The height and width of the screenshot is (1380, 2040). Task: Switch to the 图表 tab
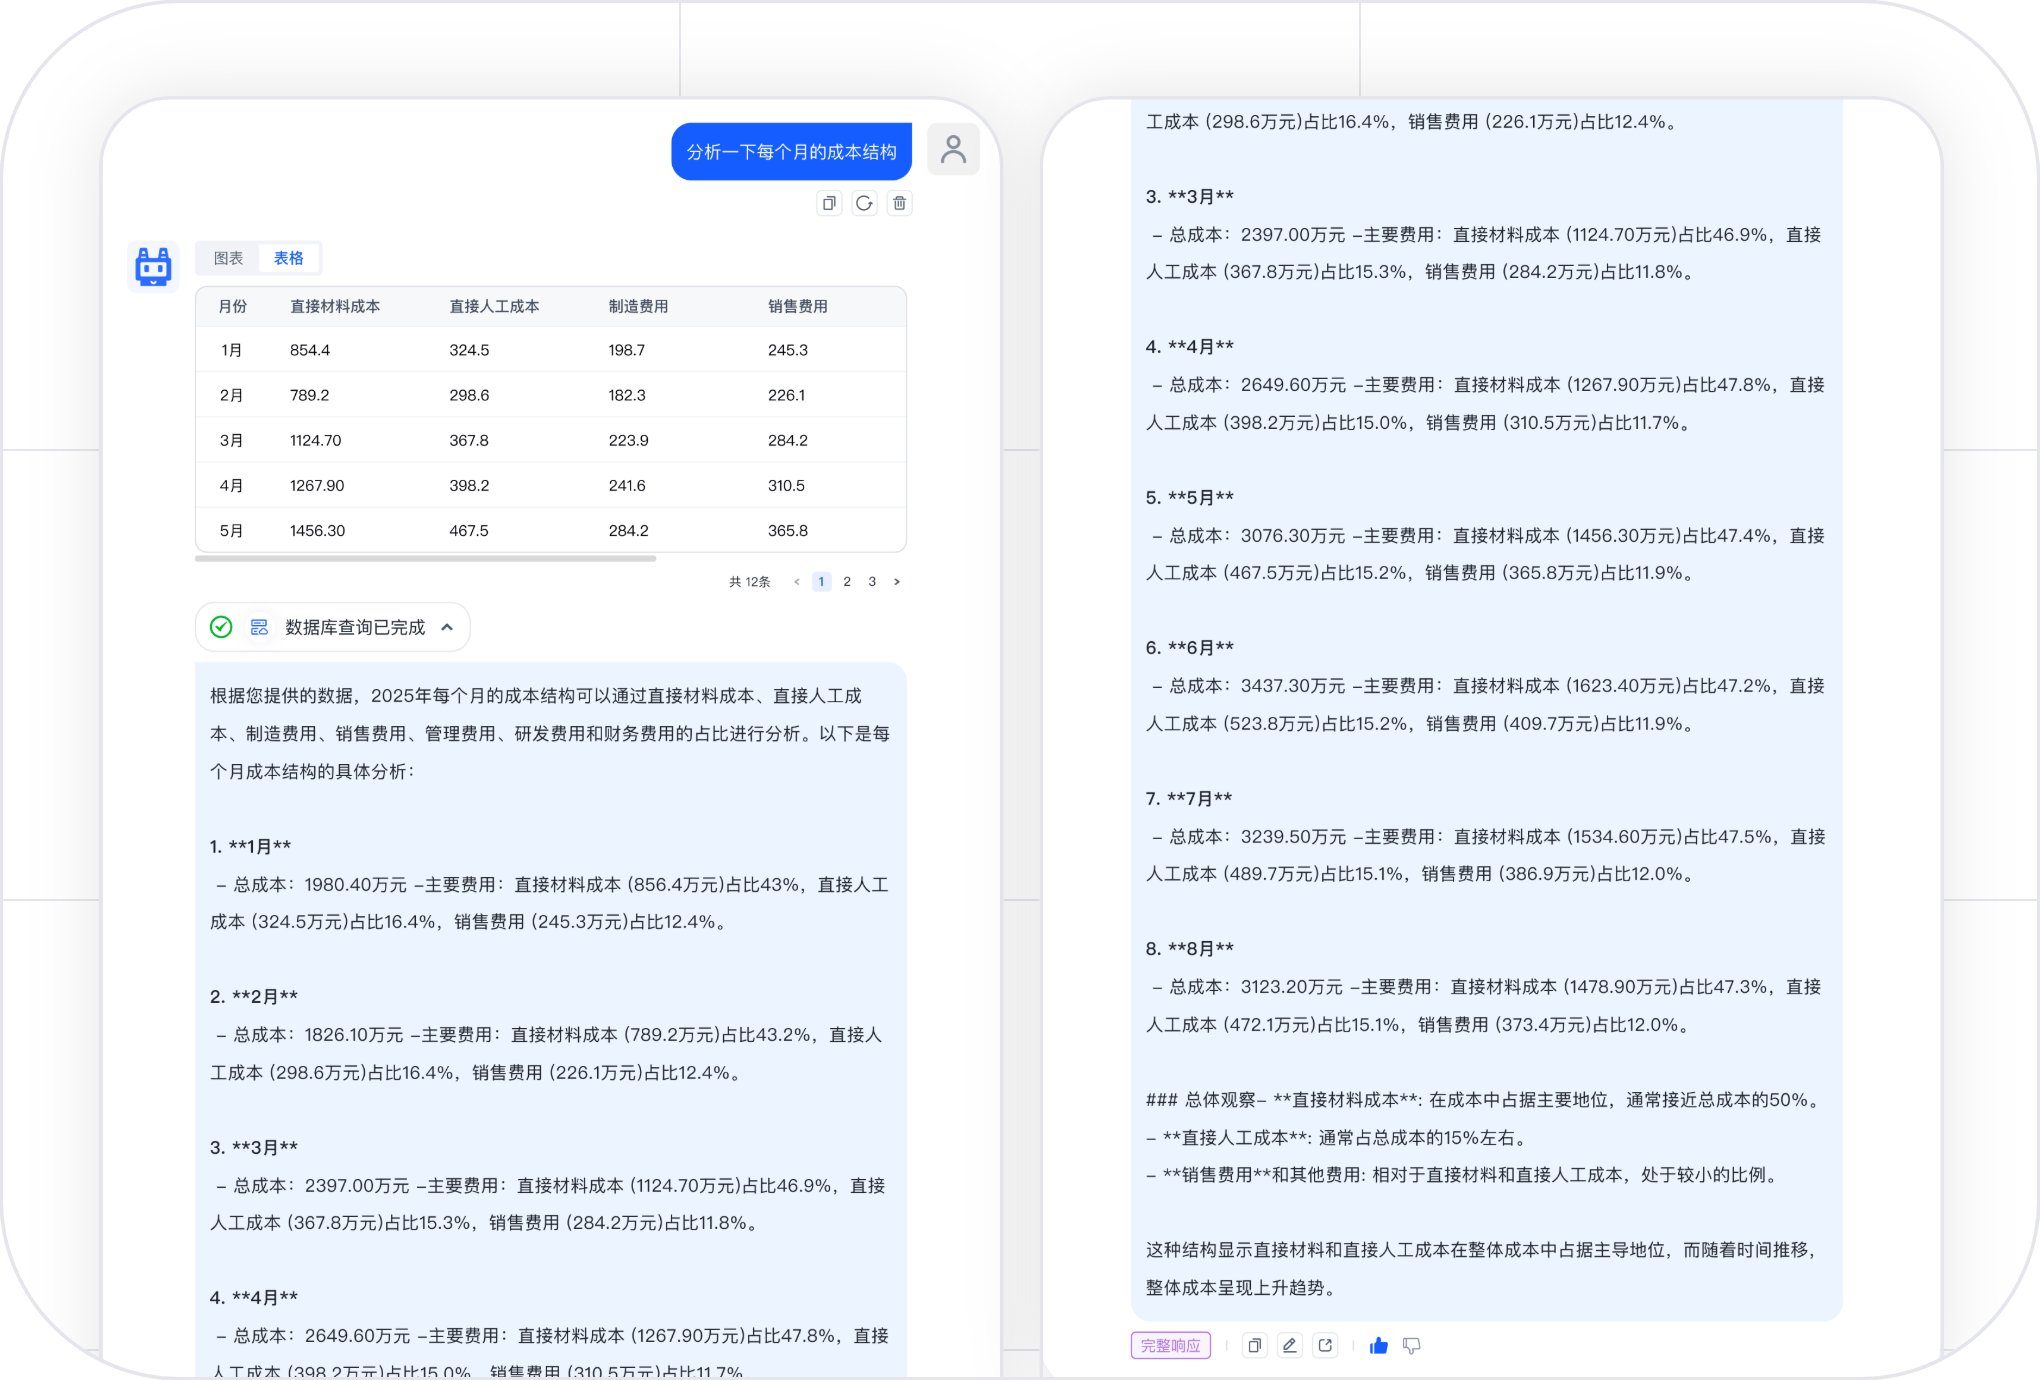tap(229, 257)
